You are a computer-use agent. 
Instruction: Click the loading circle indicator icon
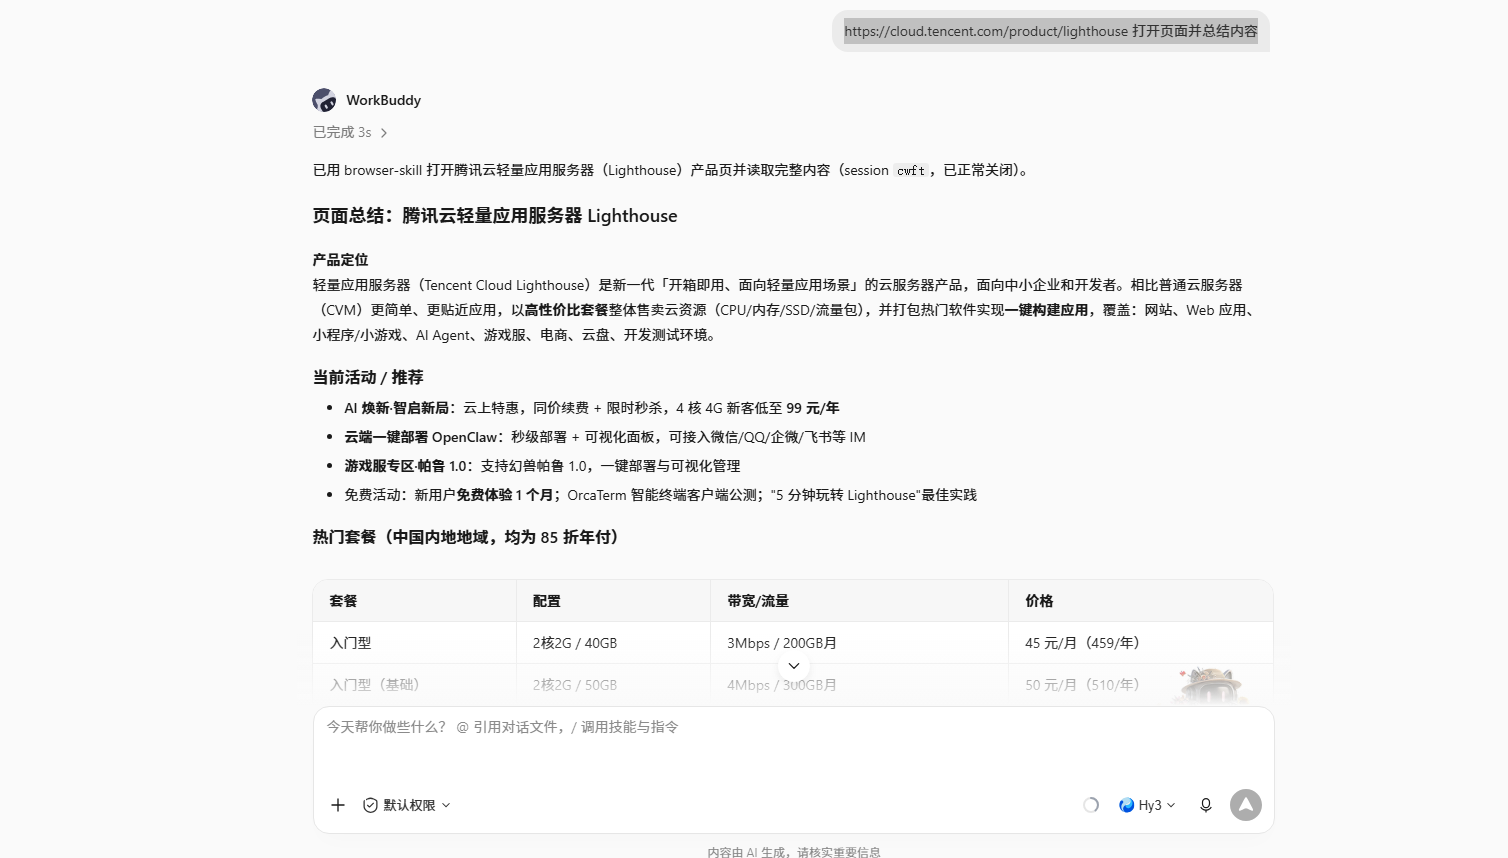click(x=1091, y=805)
